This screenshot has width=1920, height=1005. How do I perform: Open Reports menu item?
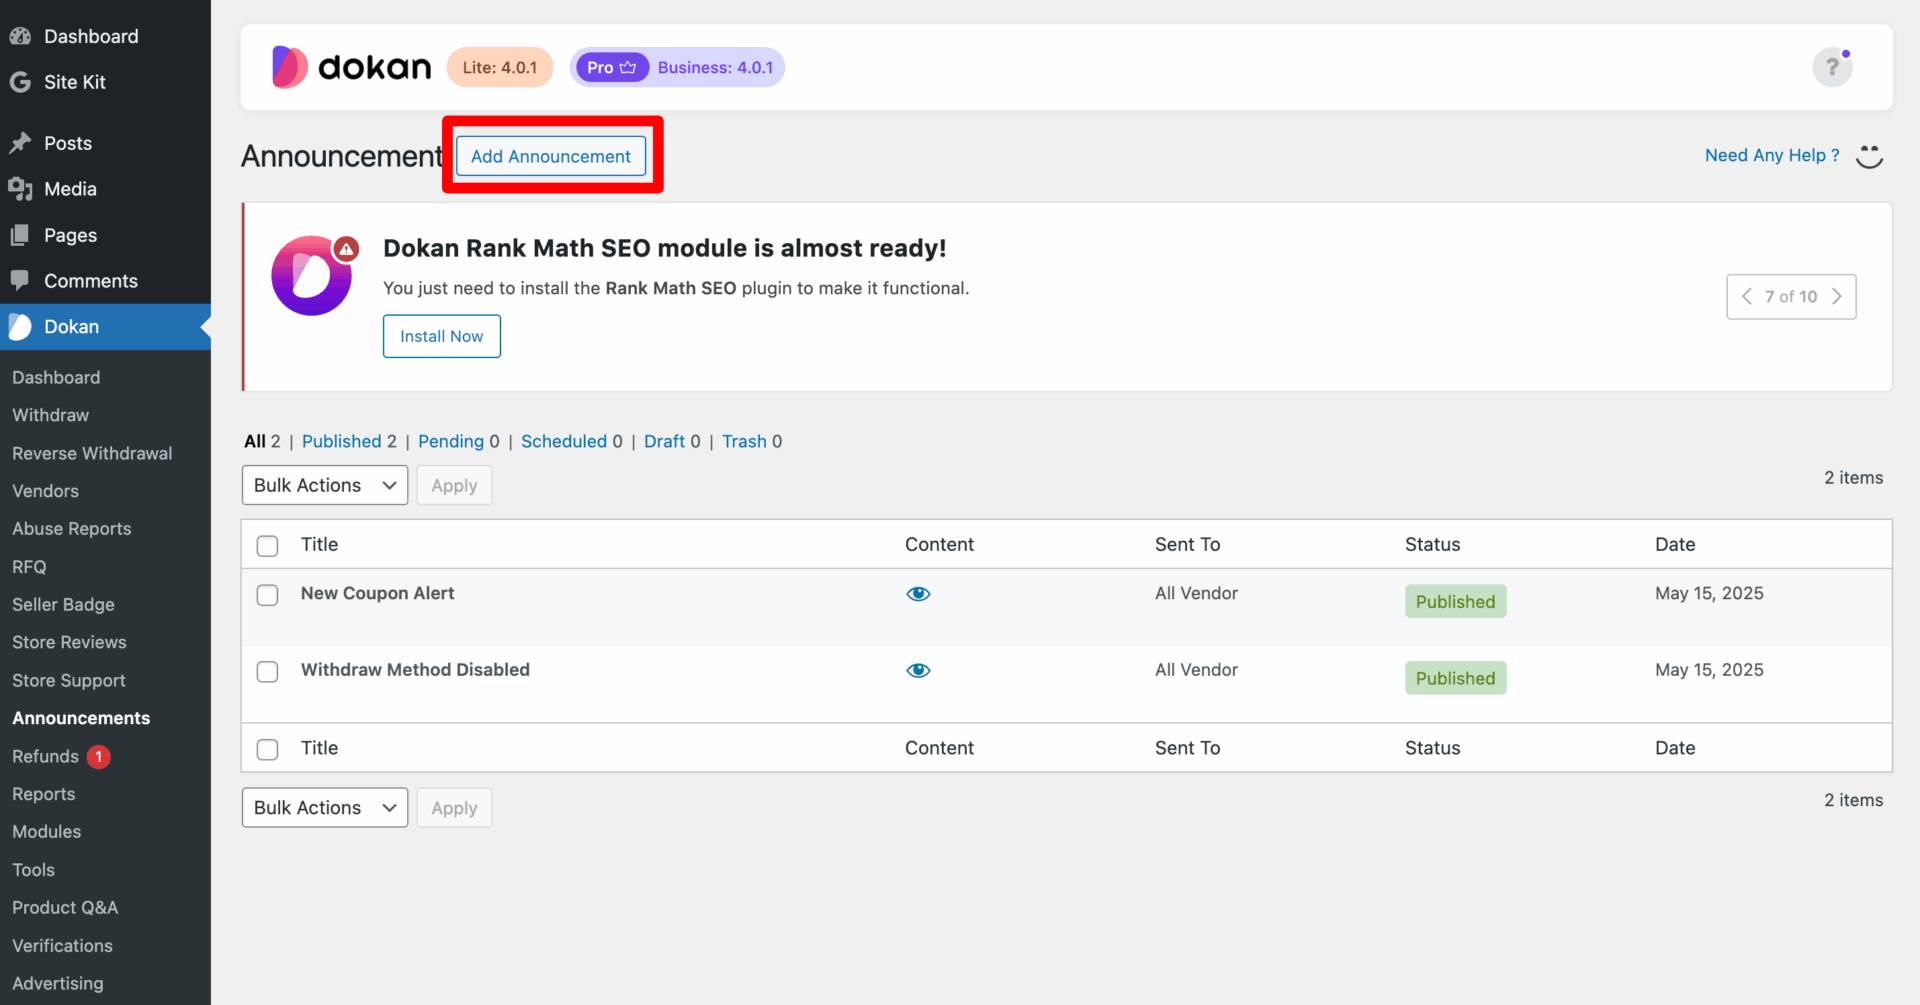pos(44,794)
